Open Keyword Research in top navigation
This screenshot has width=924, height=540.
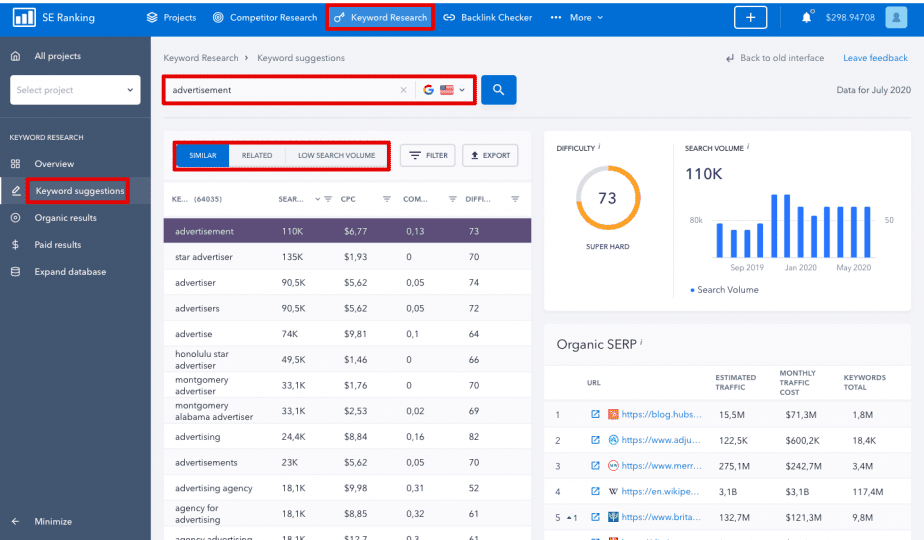[380, 18]
